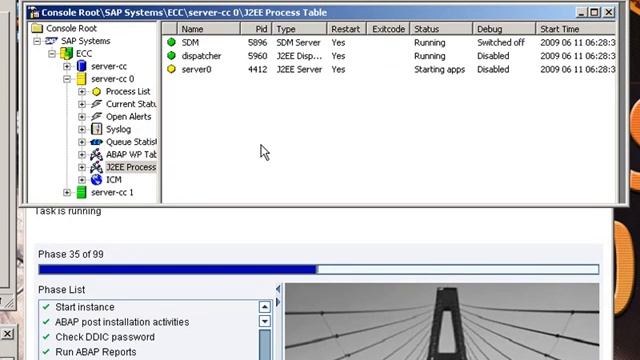
Task: Collapse the SAP Systems tree node
Action: [x=37, y=41]
